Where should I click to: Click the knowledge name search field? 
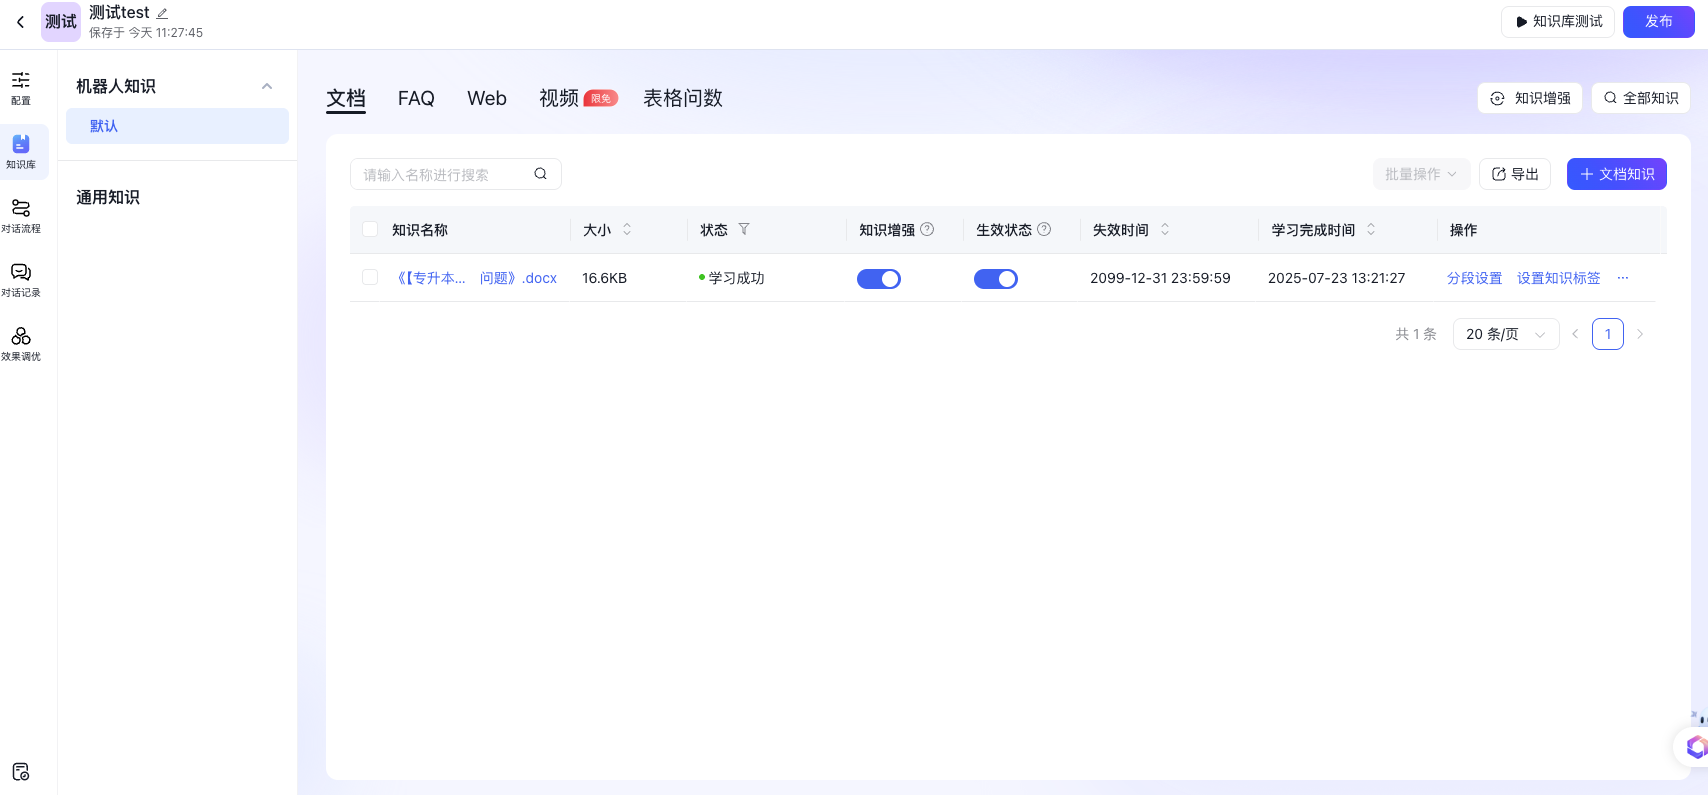pyautogui.click(x=445, y=174)
